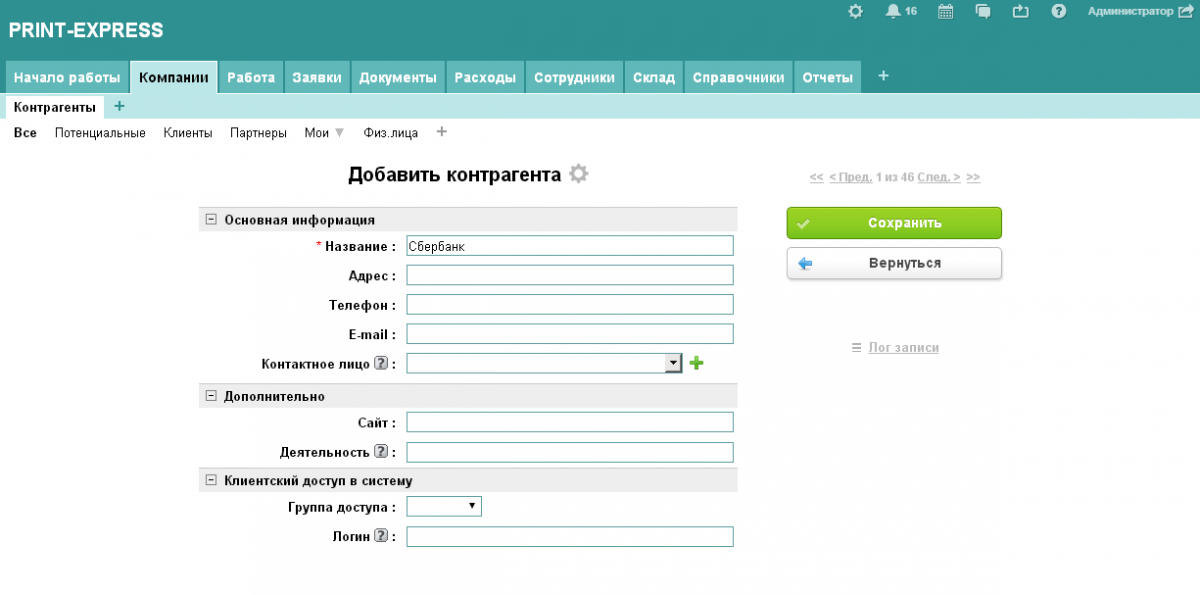Expand the Мои filter arrow

click(x=339, y=133)
